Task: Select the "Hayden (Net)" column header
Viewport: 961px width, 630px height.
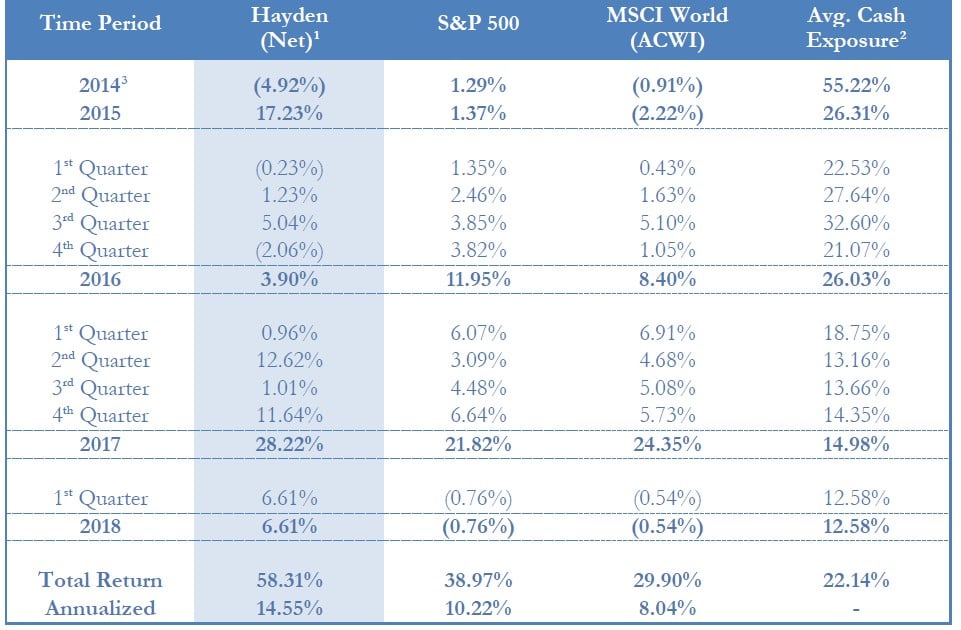Action: pyautogui.click(x=288, y=28)
